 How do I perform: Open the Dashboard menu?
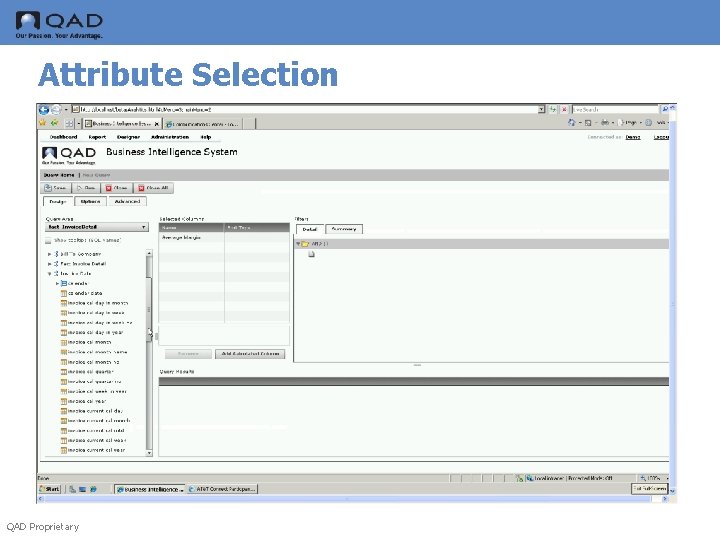coord(63,137)
